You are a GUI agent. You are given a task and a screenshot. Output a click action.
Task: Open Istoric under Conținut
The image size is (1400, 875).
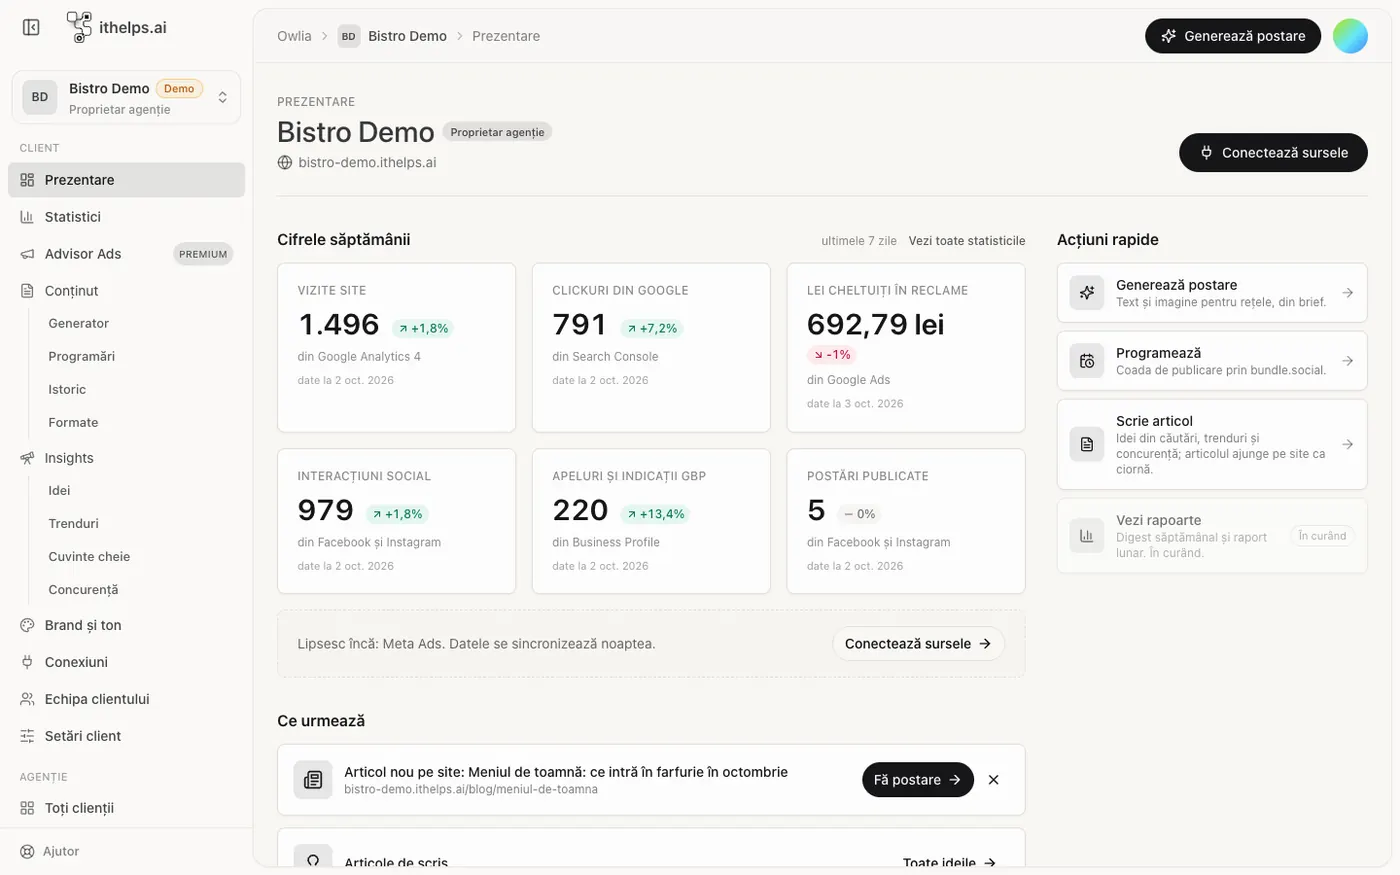(67, 389)
